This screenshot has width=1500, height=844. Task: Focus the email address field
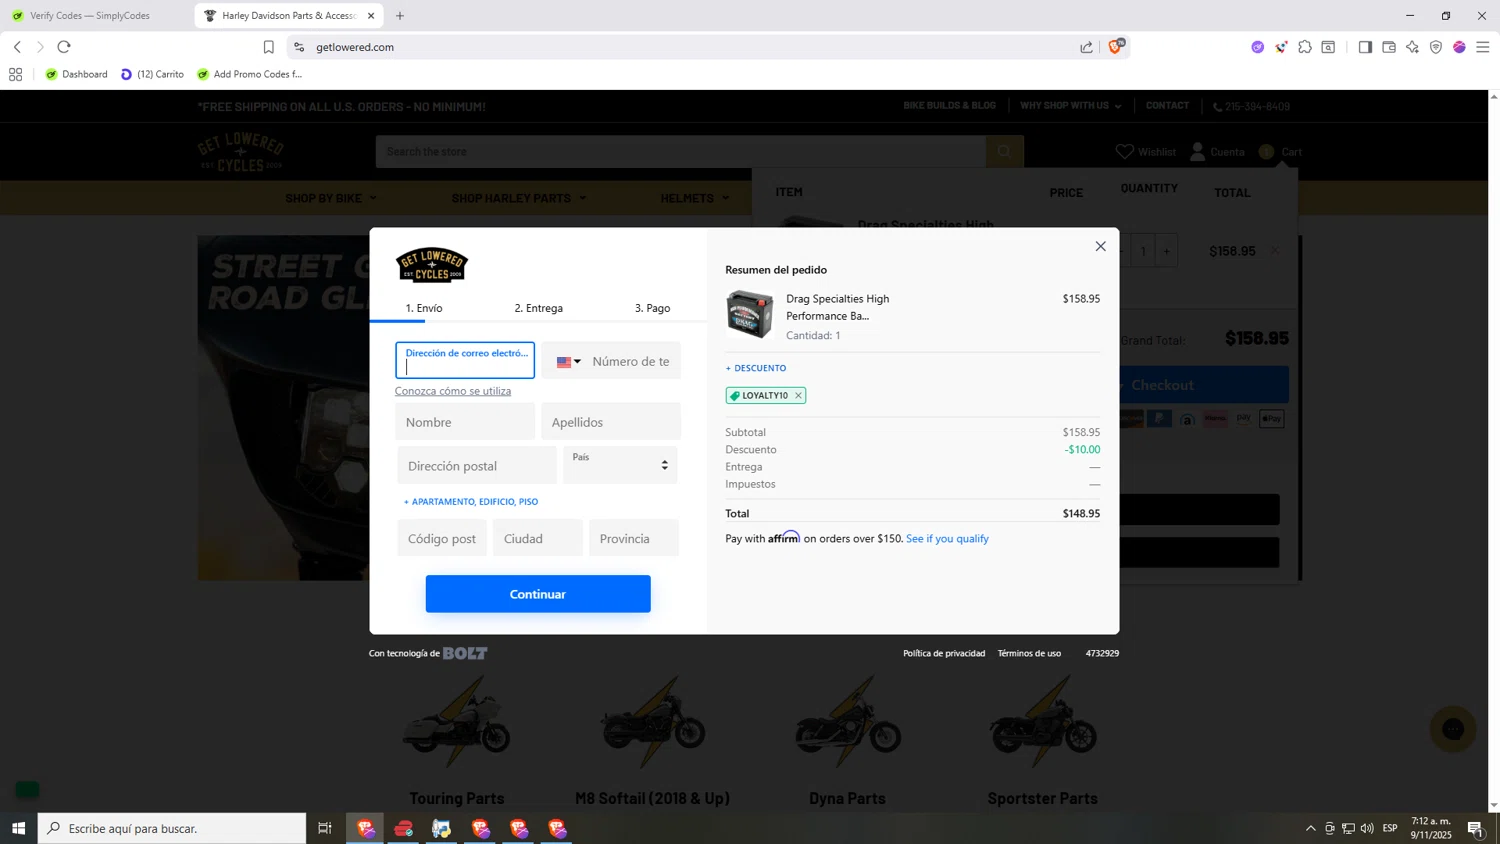point(465,361)
